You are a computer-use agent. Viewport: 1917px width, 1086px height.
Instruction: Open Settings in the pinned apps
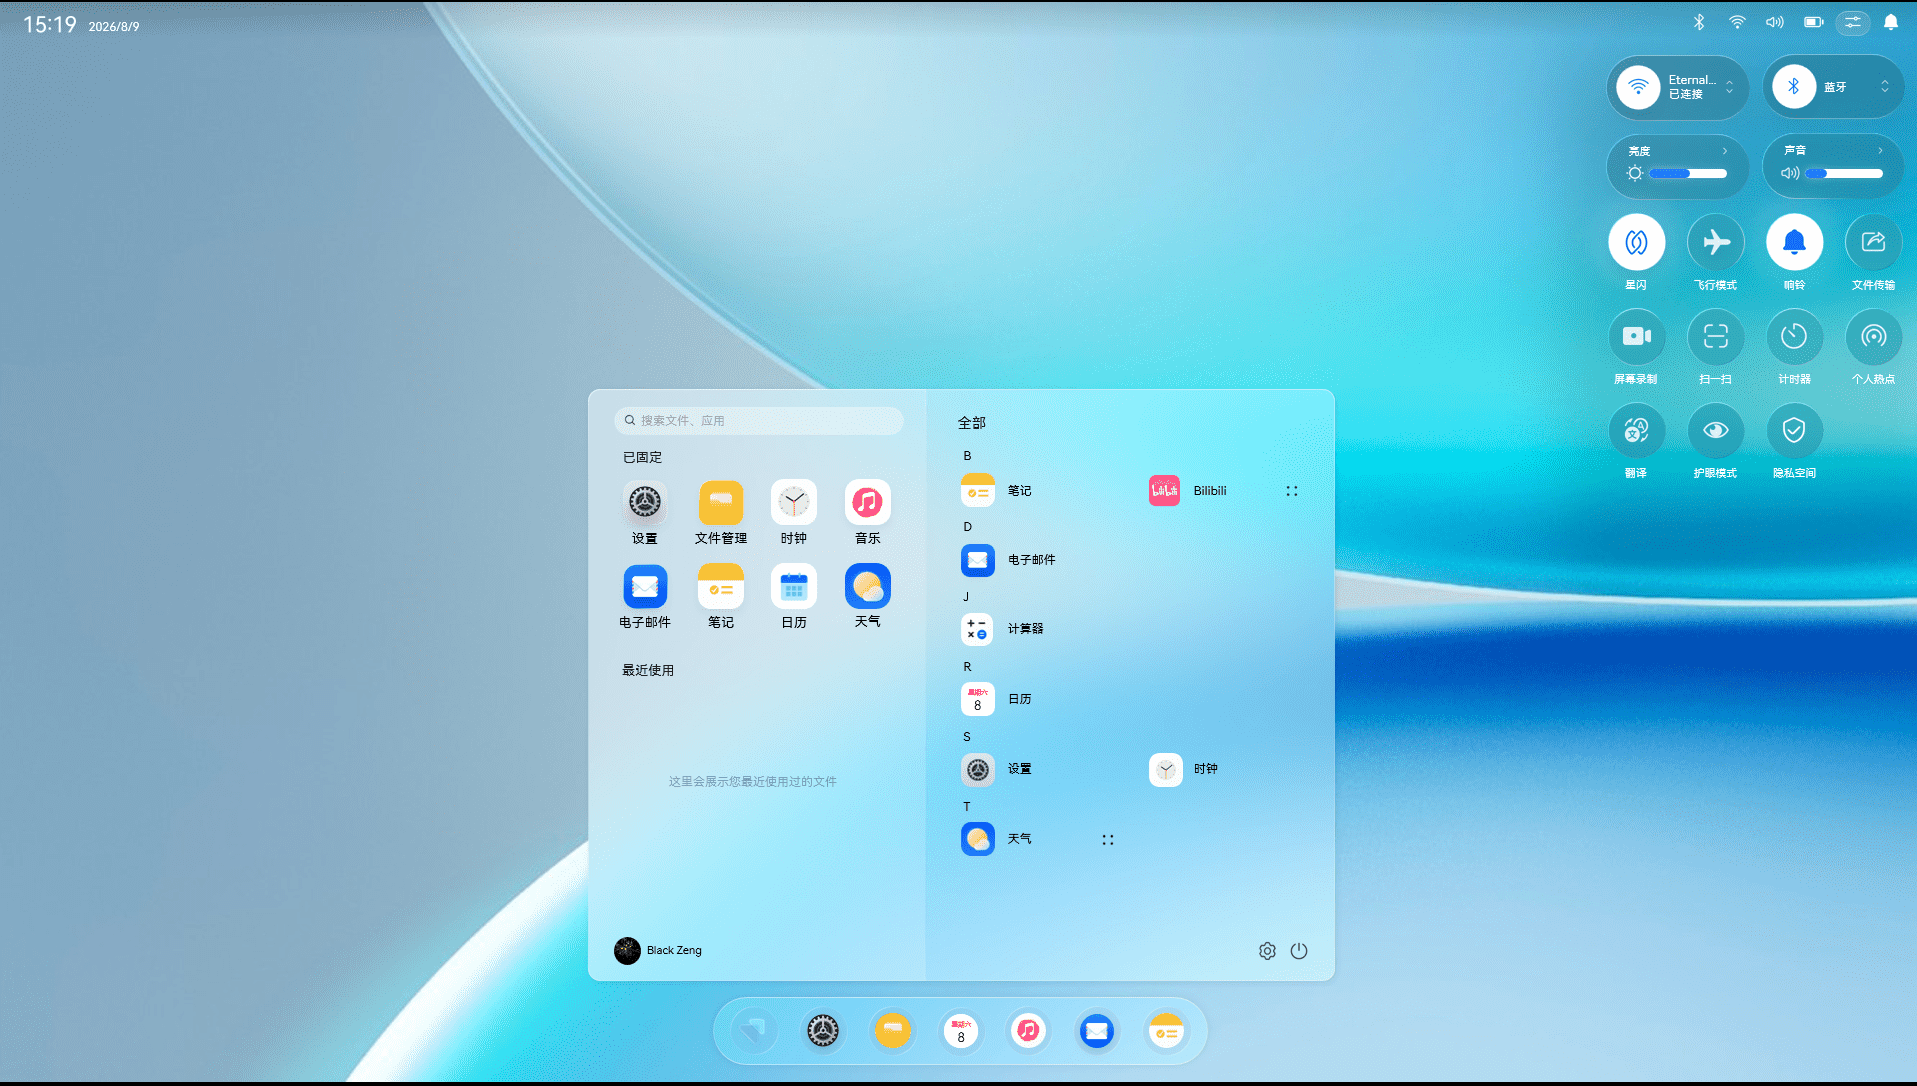(645, 503)
